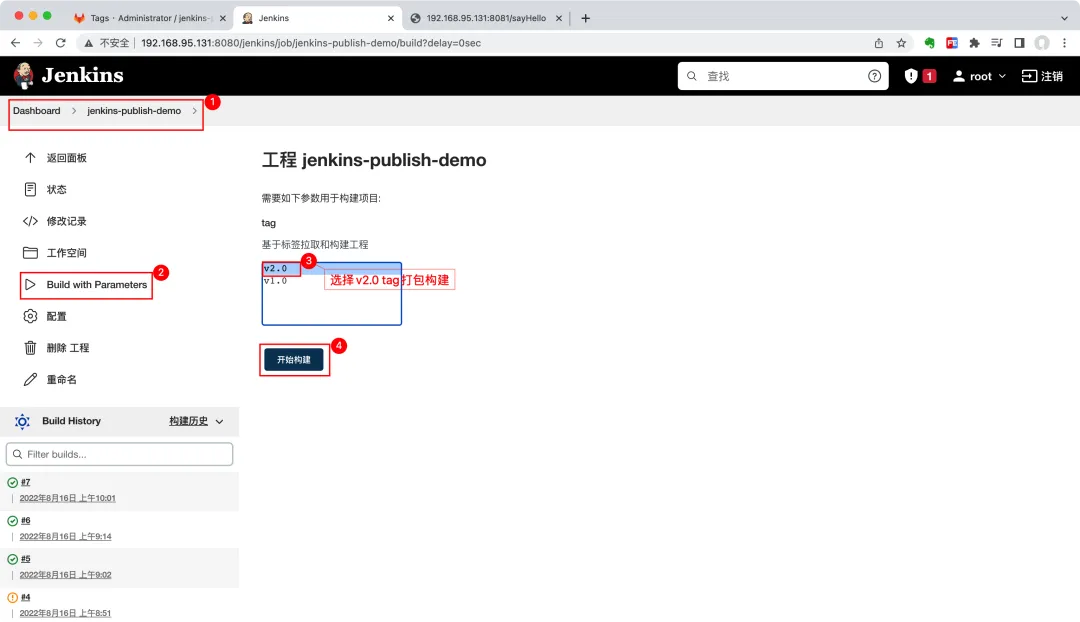Viewport: 1080px width, 622px height.
Task: Collapse the Build History chevron
Action: (x=220, y=422)
